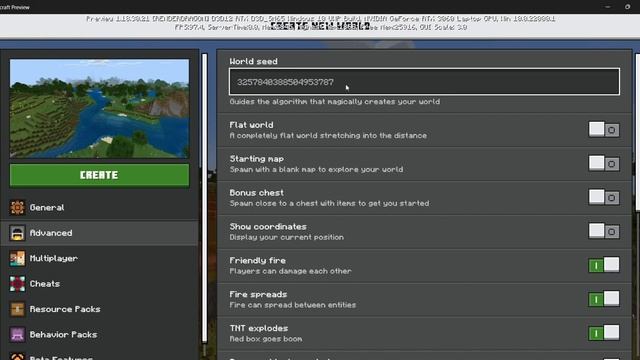Select the Advanced tab label
640x360 pixels.
tap(51, 233)
